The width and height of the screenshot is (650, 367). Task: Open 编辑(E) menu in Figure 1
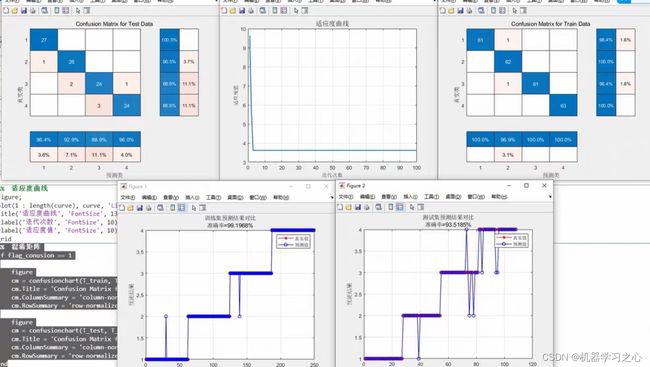[x=149, y=197]
